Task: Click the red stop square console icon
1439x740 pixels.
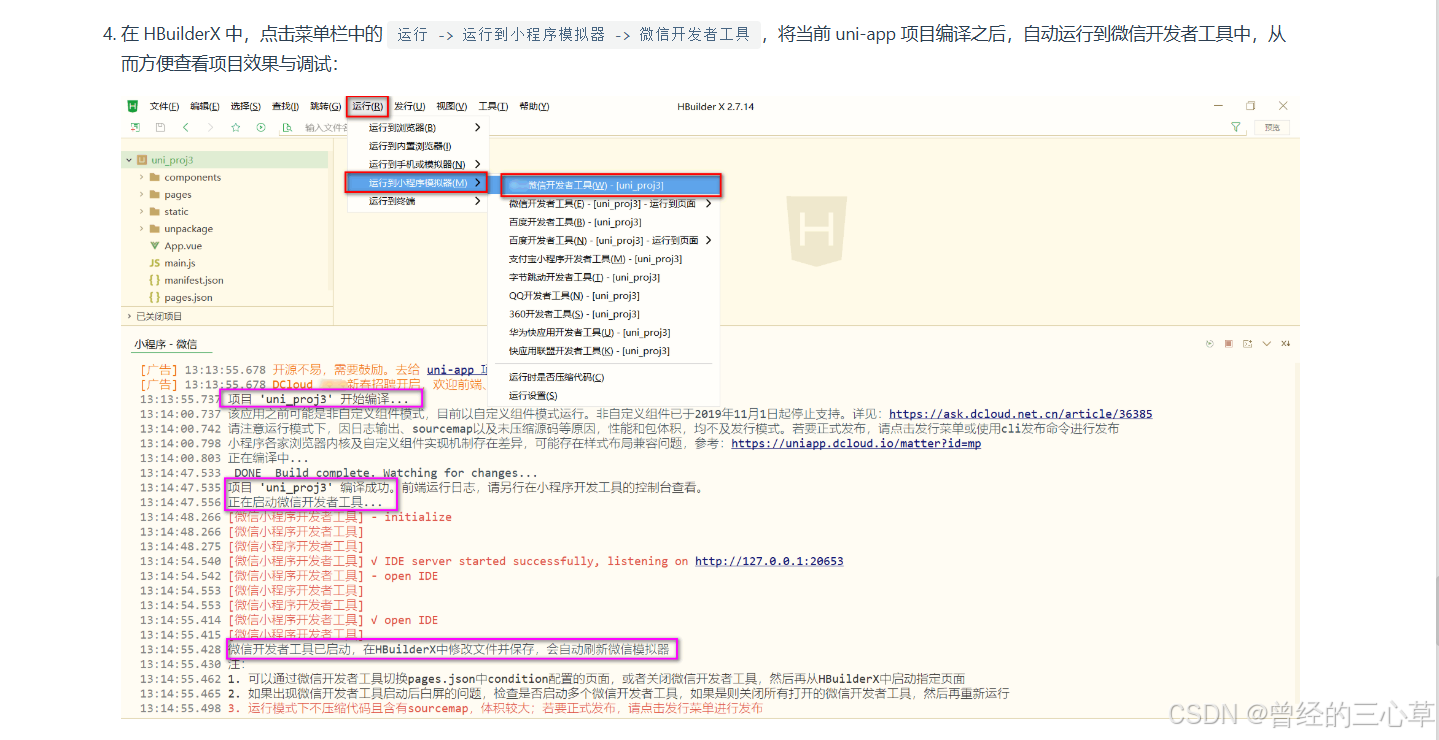Action: tap(1228, 343)
